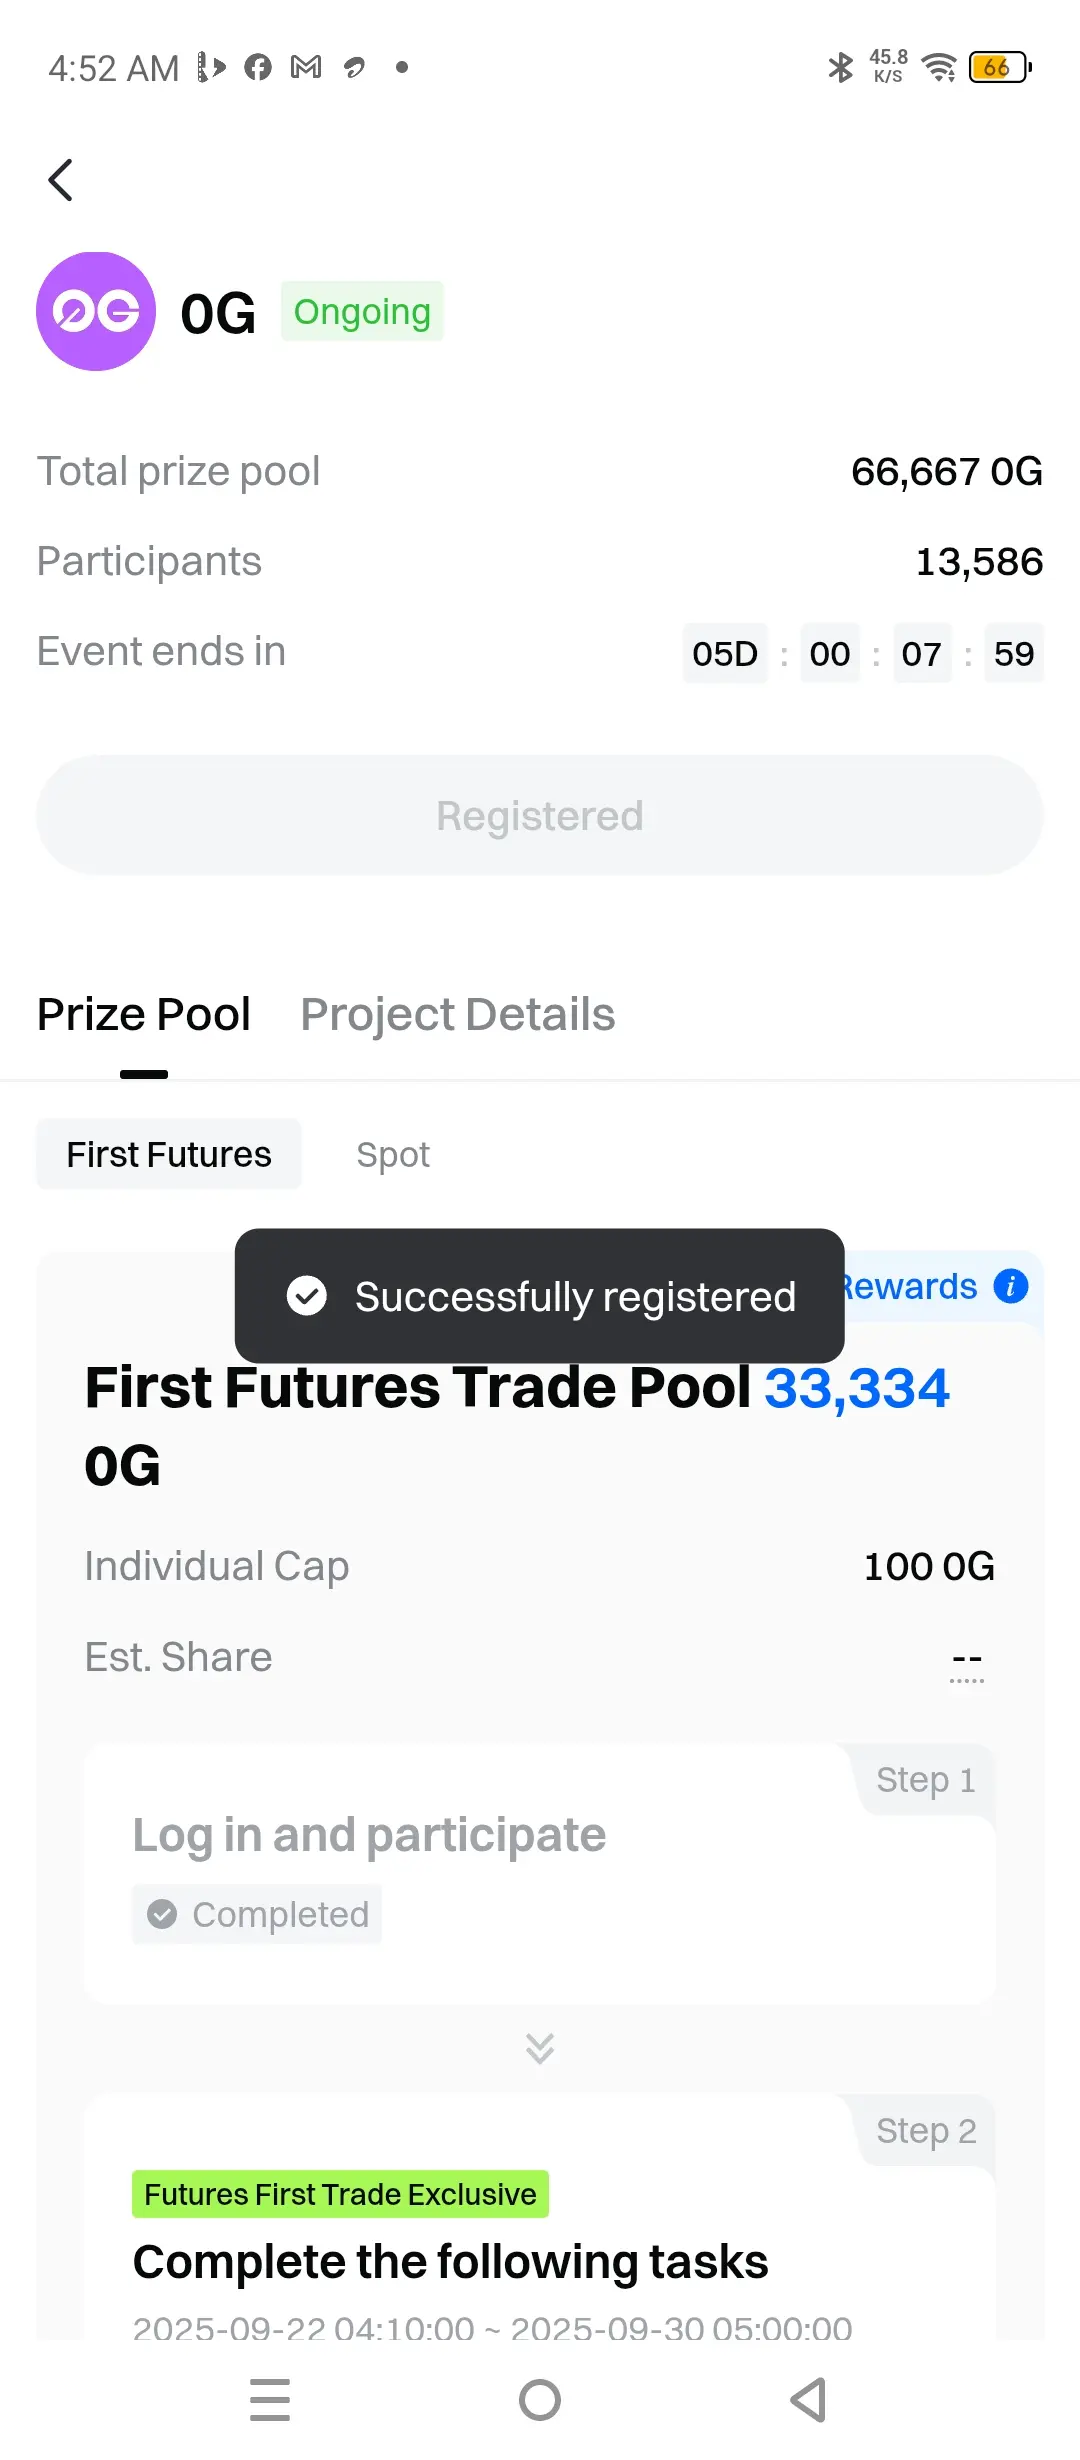The height and width of the screenshot is (2460, 1080).
Task: Open the Est. Share dotted value
Action: pos(967,1661)
